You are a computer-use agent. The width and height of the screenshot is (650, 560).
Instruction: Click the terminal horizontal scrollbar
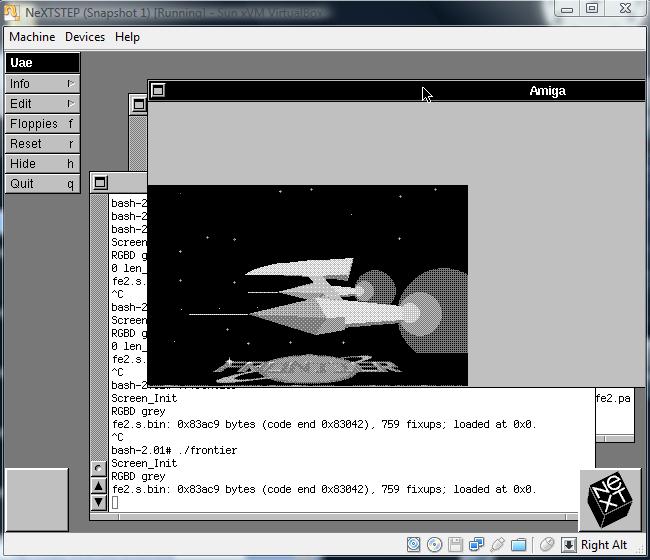(x=342, y=516)
